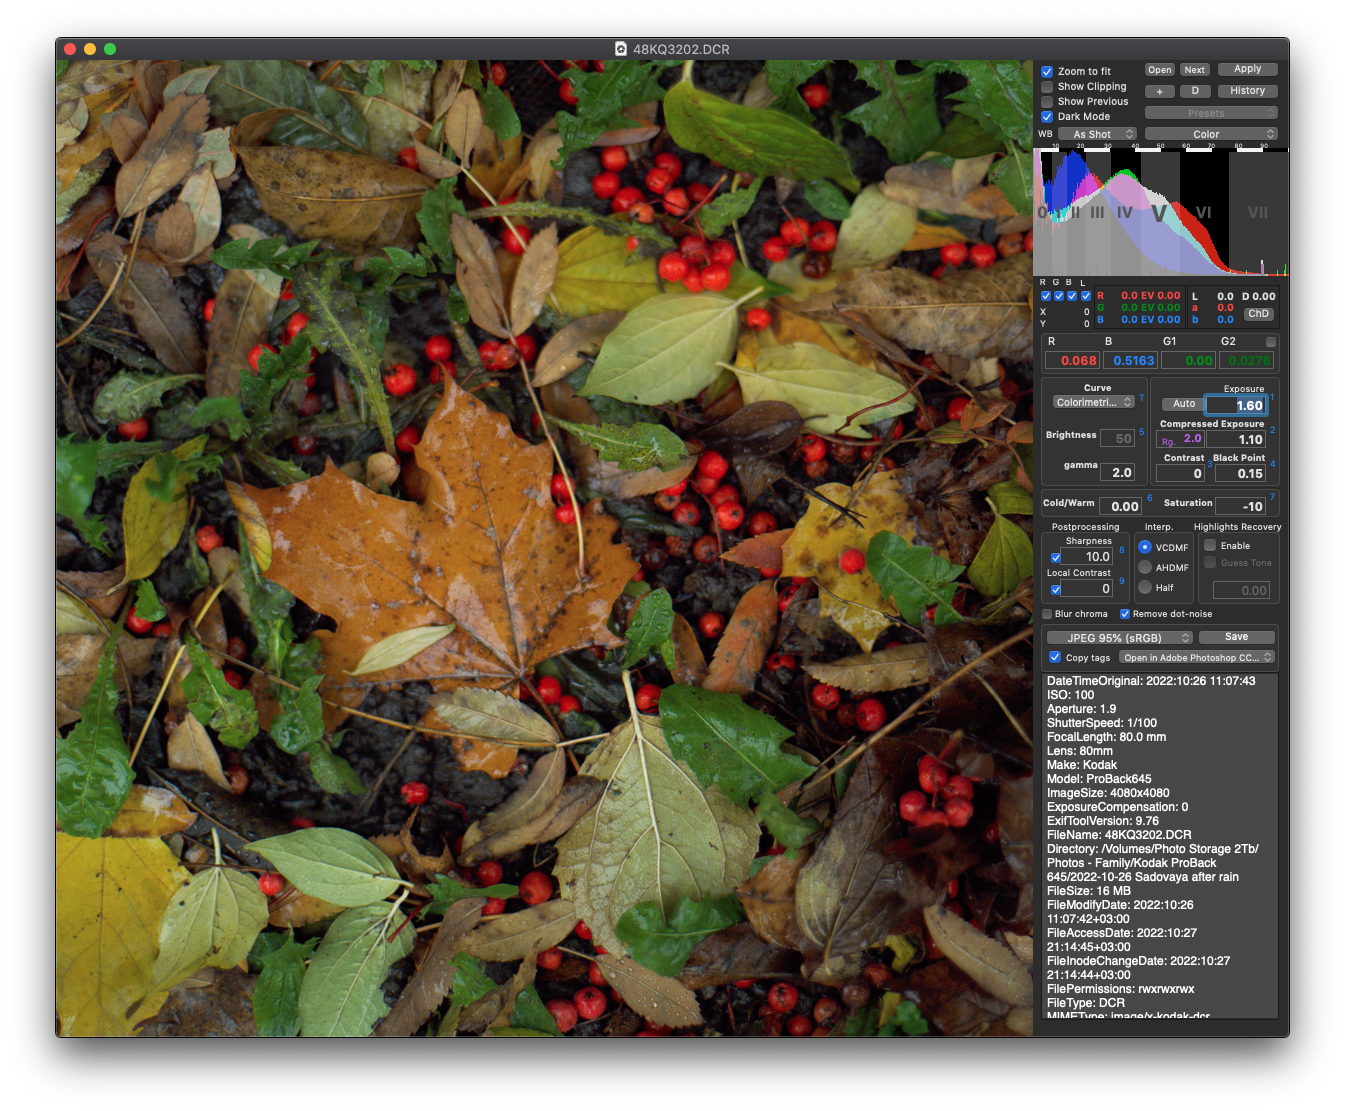The height and width of the screenshot is (1111, 1345).
Task: Click the Exposure value field
Action: pos(1237,405)
